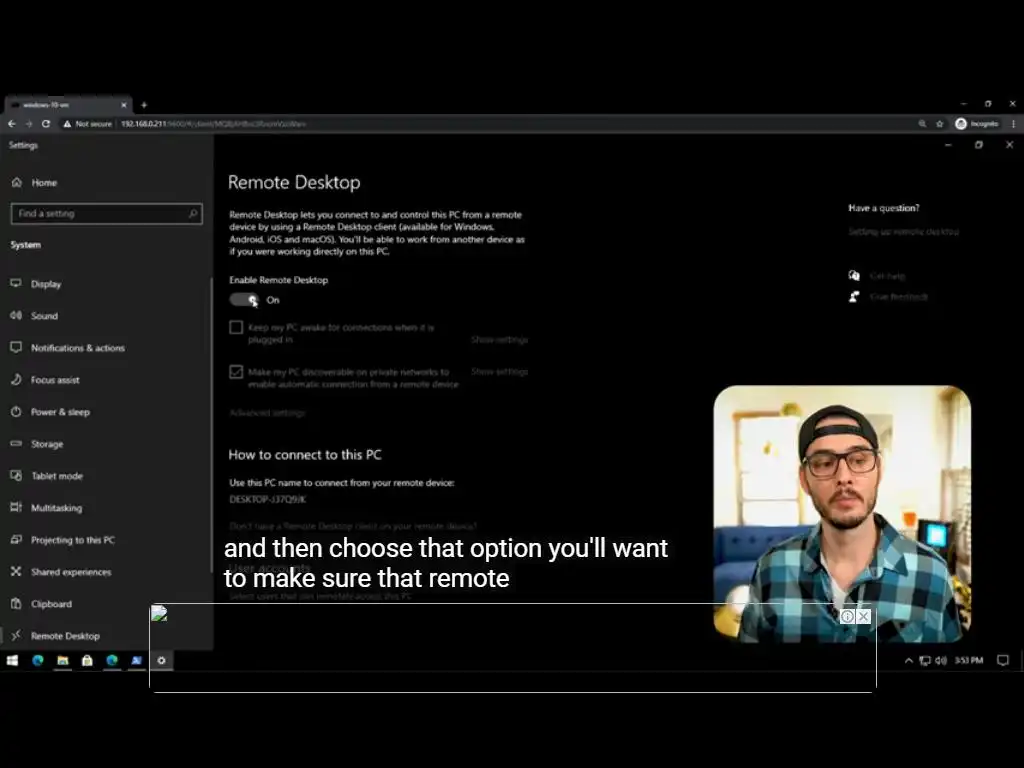The height and width of the screenshot is (768, 1024).
Task: Select Remote Desktop in sidebar
Action: pos(56,636)
